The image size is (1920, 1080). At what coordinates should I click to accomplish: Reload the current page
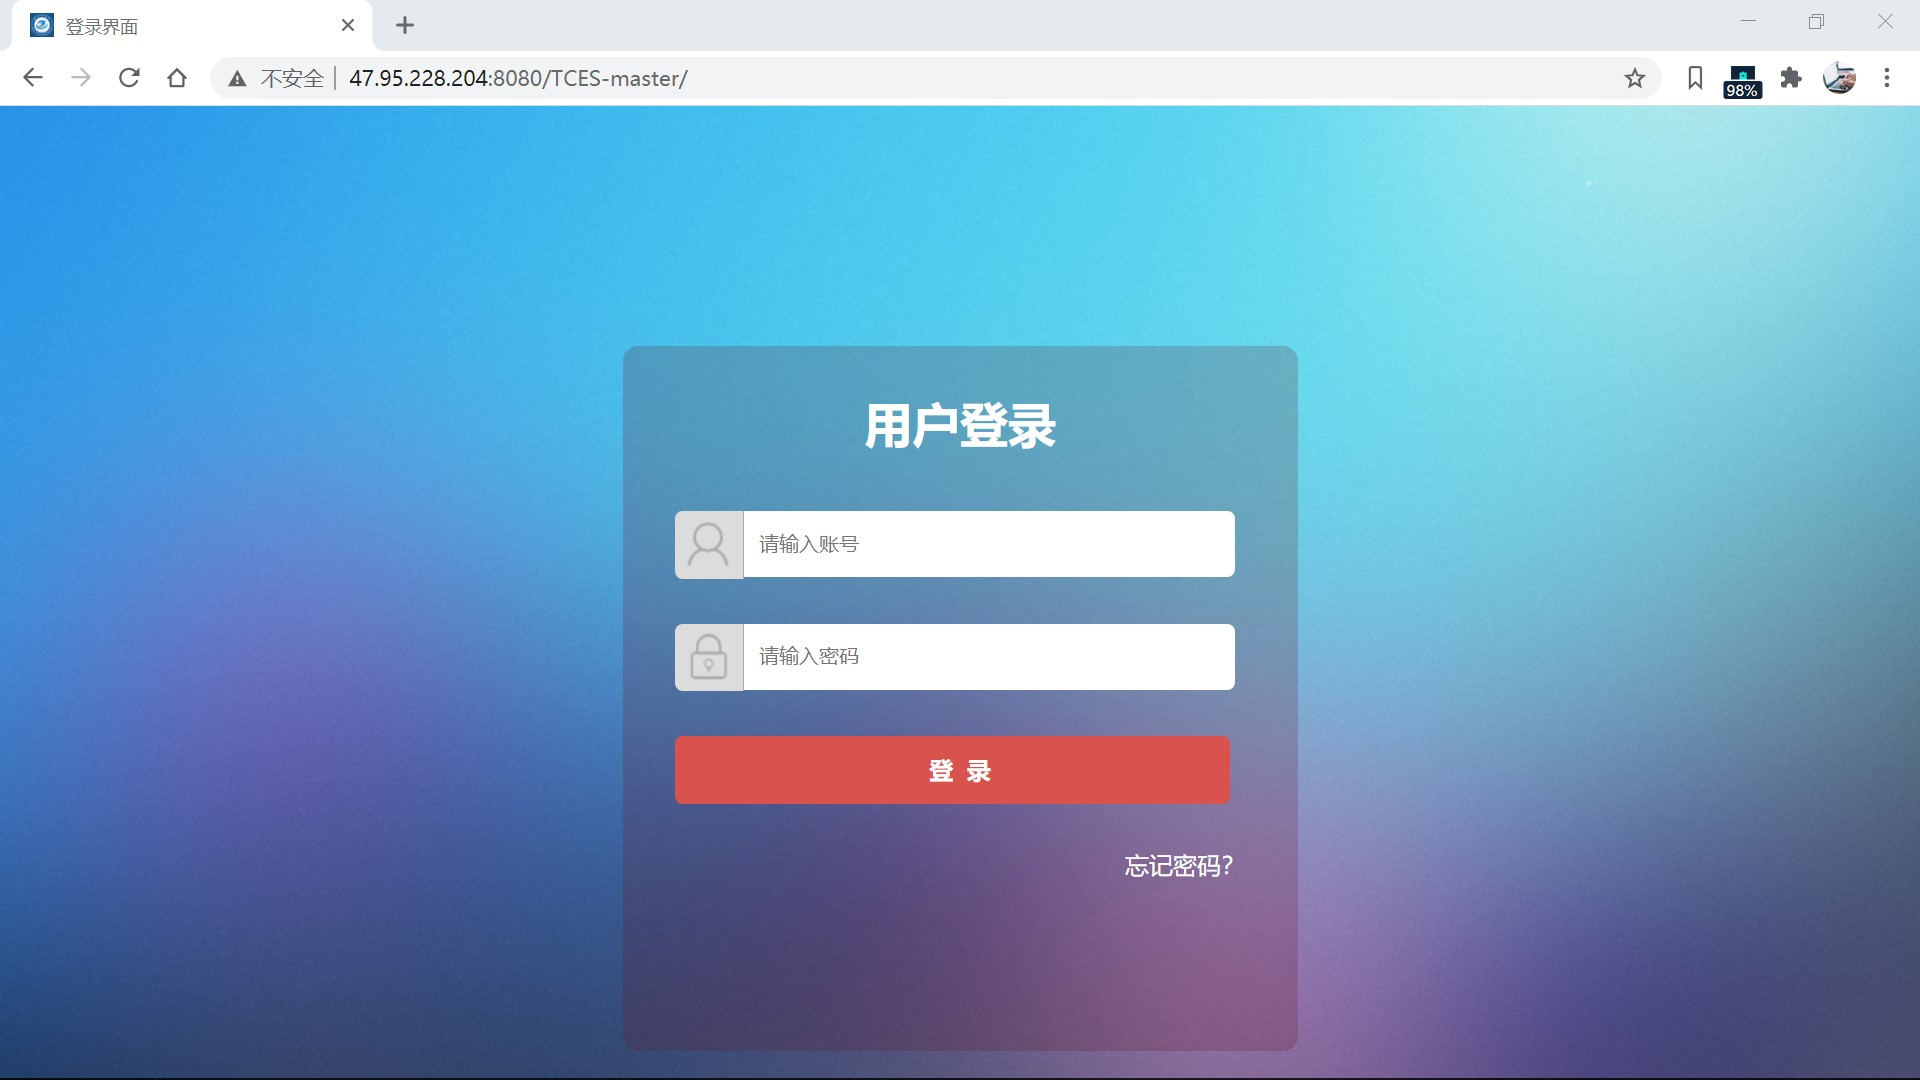(129, 78)
